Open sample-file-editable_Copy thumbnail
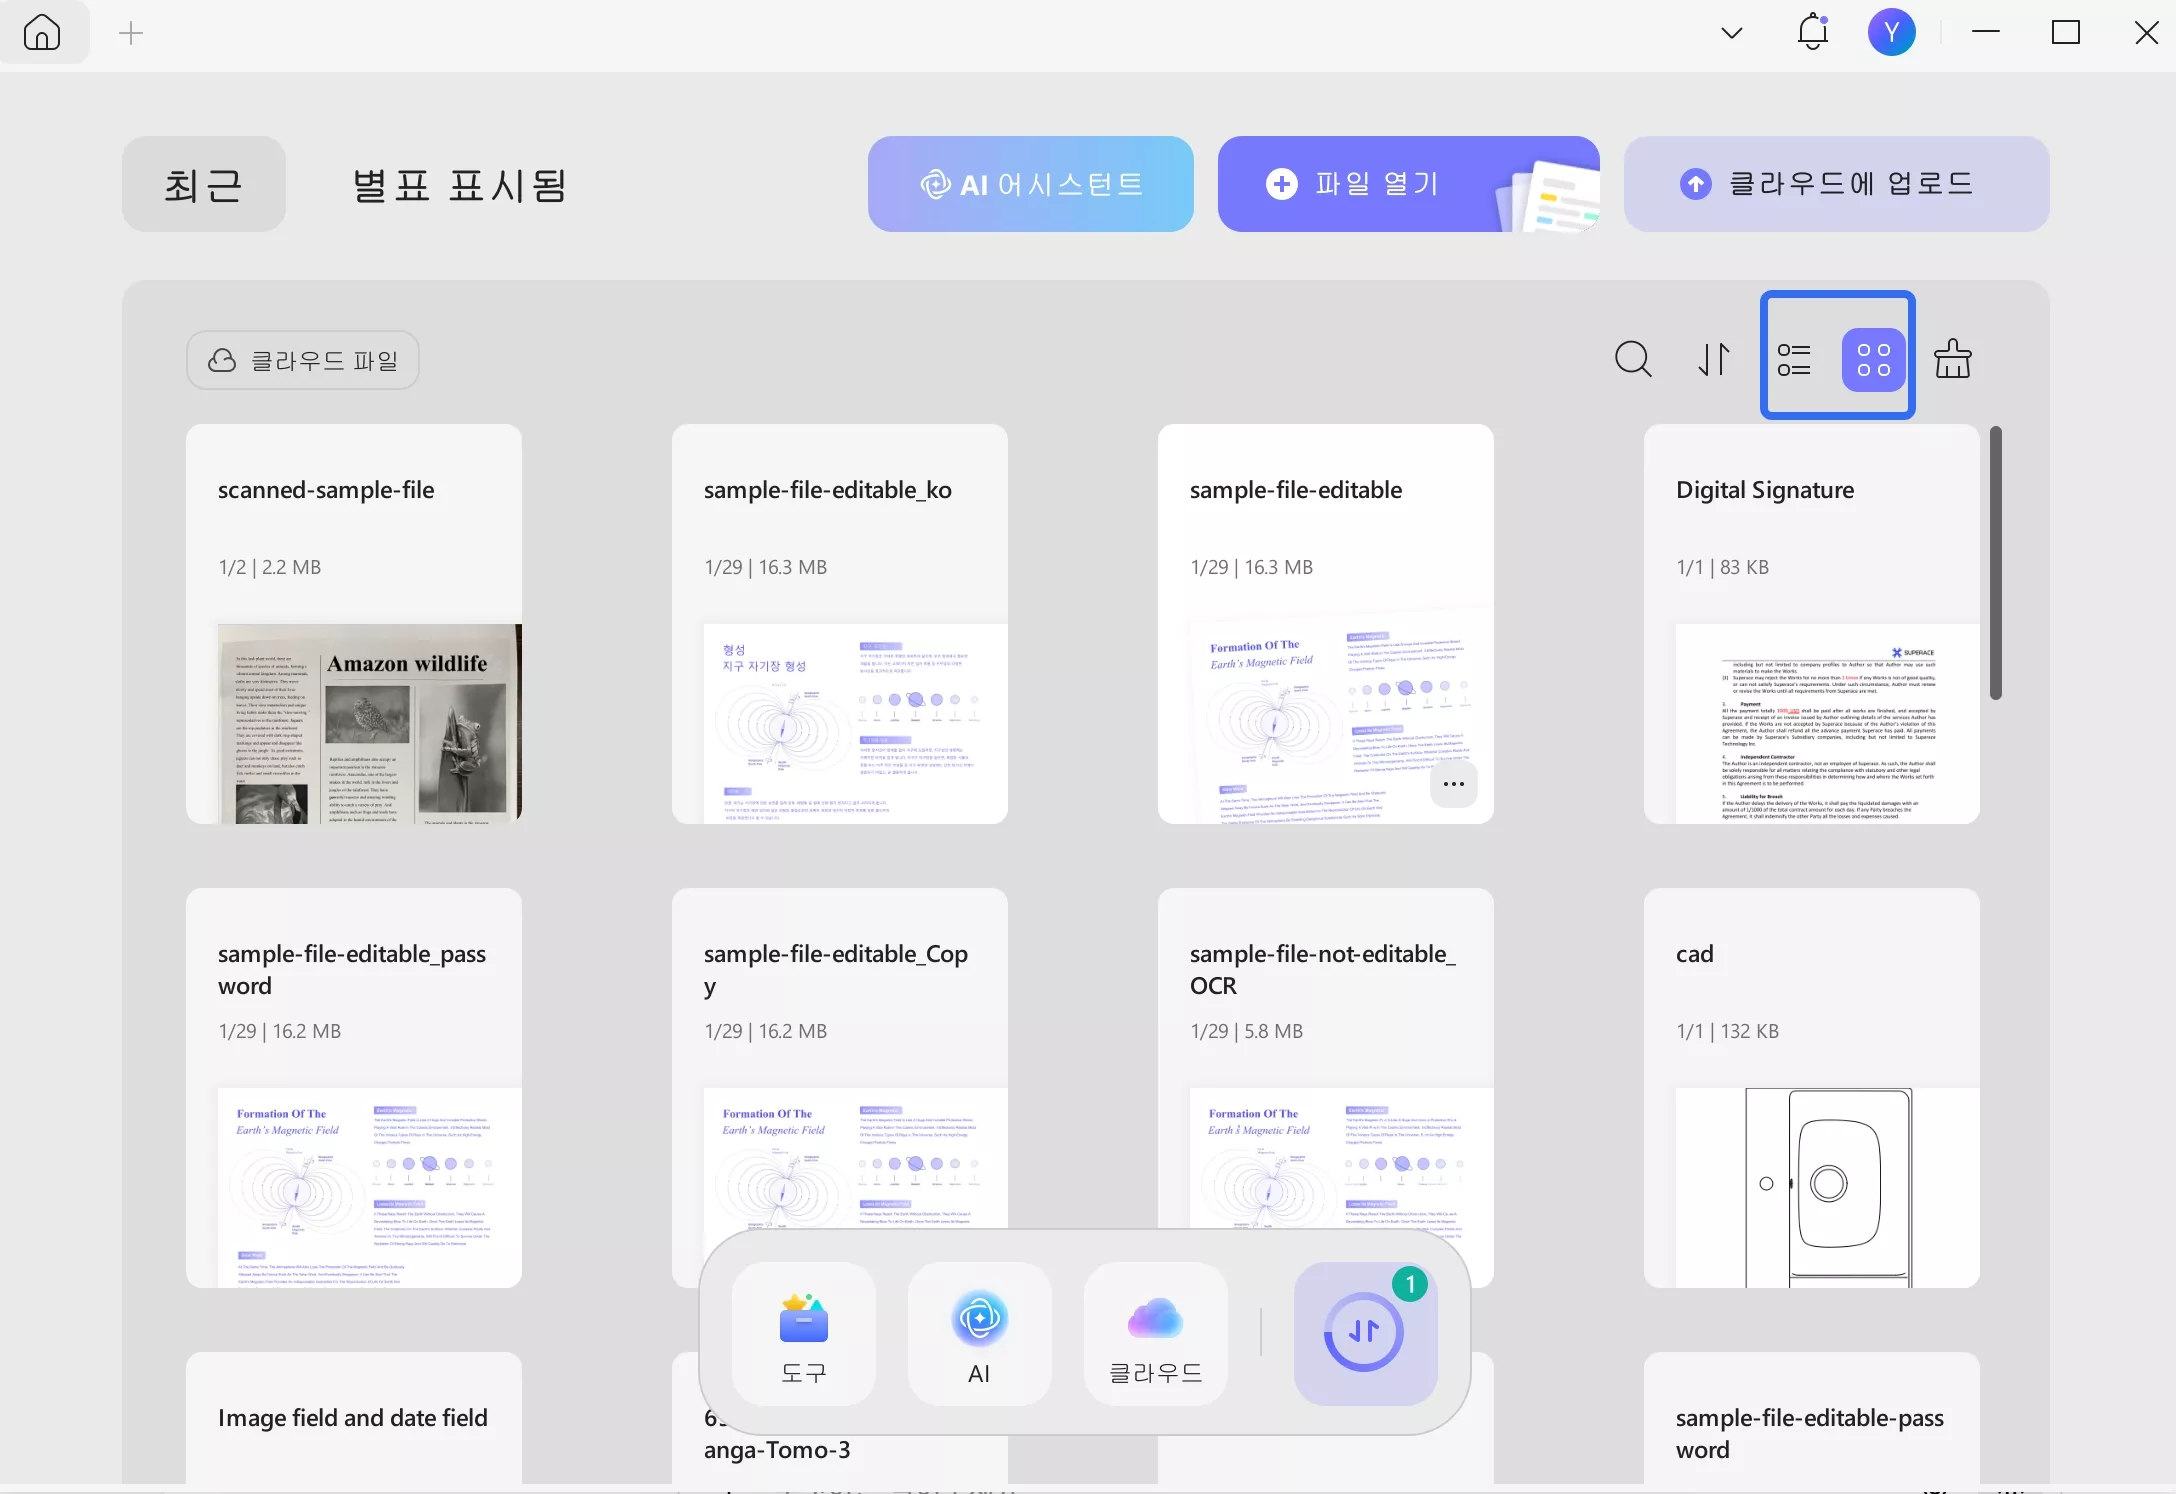Viewport: 2176px width, 1494px height. point(856,1160)
